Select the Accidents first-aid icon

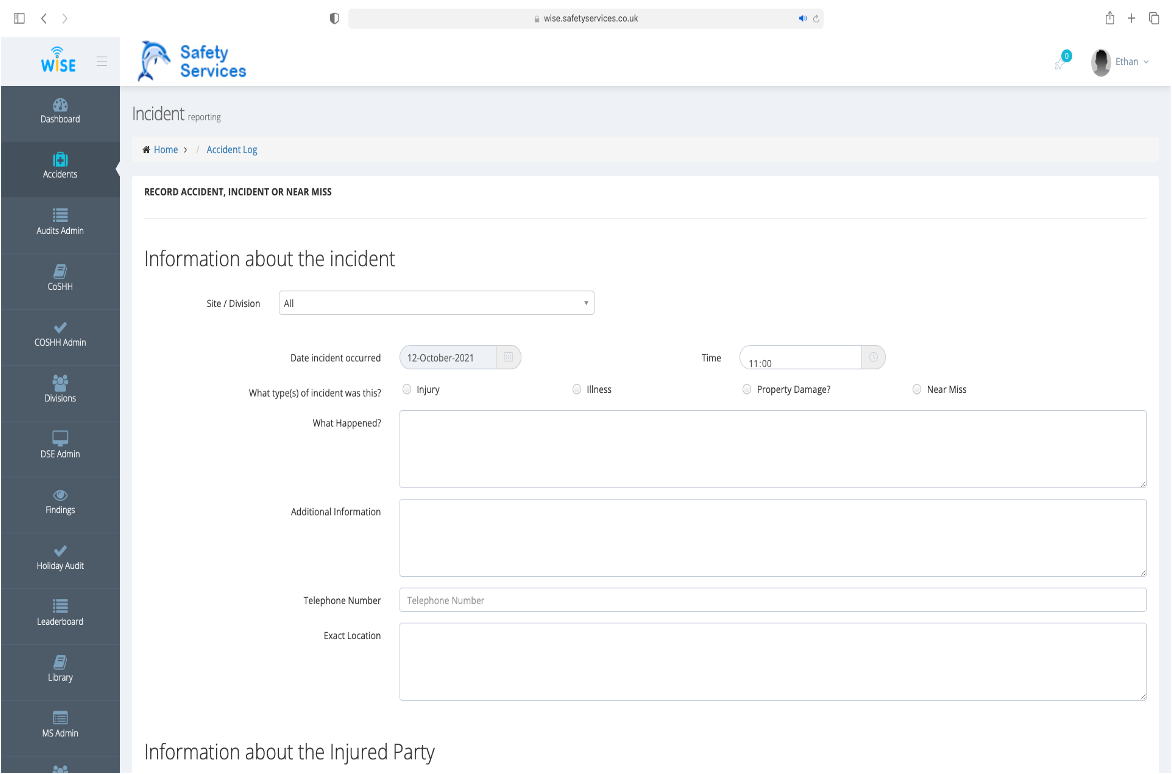60,159
